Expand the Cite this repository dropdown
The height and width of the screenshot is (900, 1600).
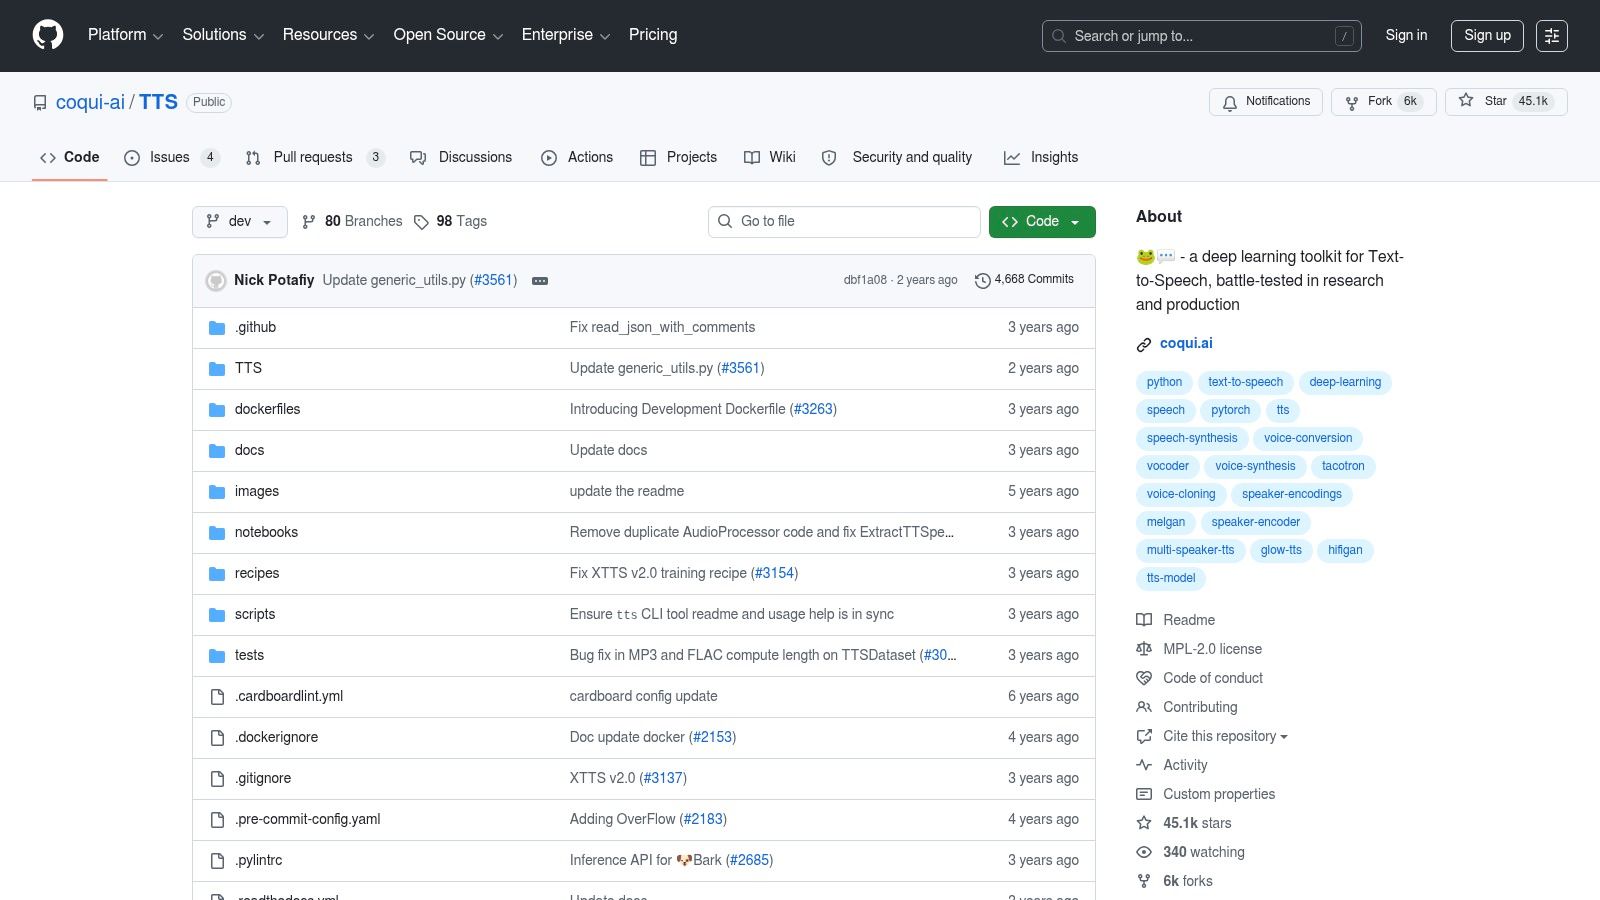(x=1212, y=736)
